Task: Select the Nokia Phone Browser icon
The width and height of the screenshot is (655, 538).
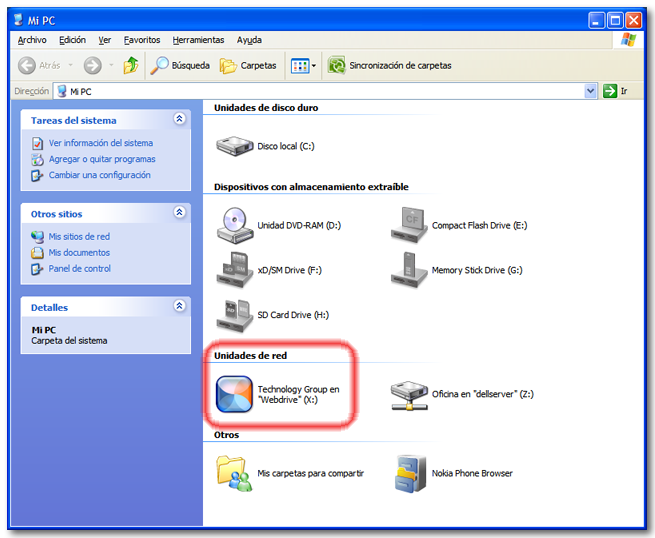Action: click(x=410, y=473)
